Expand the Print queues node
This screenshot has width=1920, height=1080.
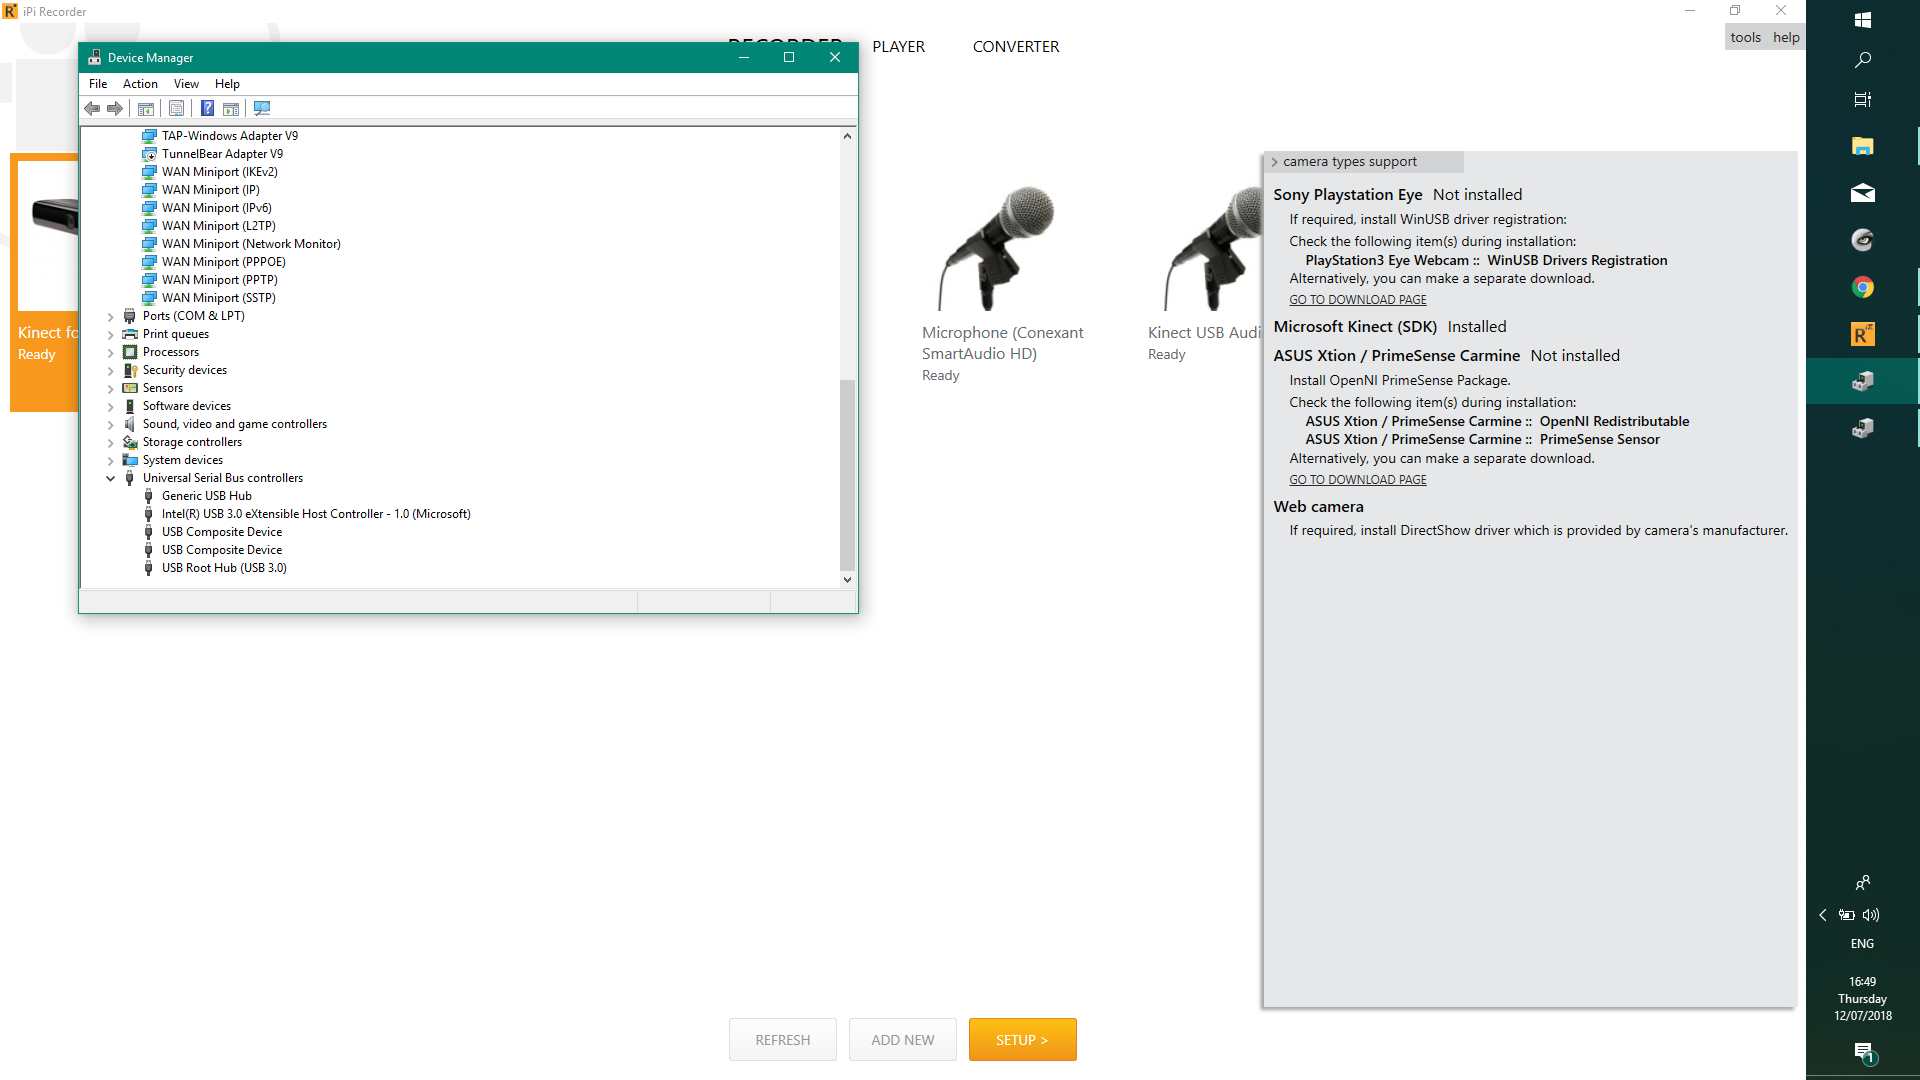111,335
